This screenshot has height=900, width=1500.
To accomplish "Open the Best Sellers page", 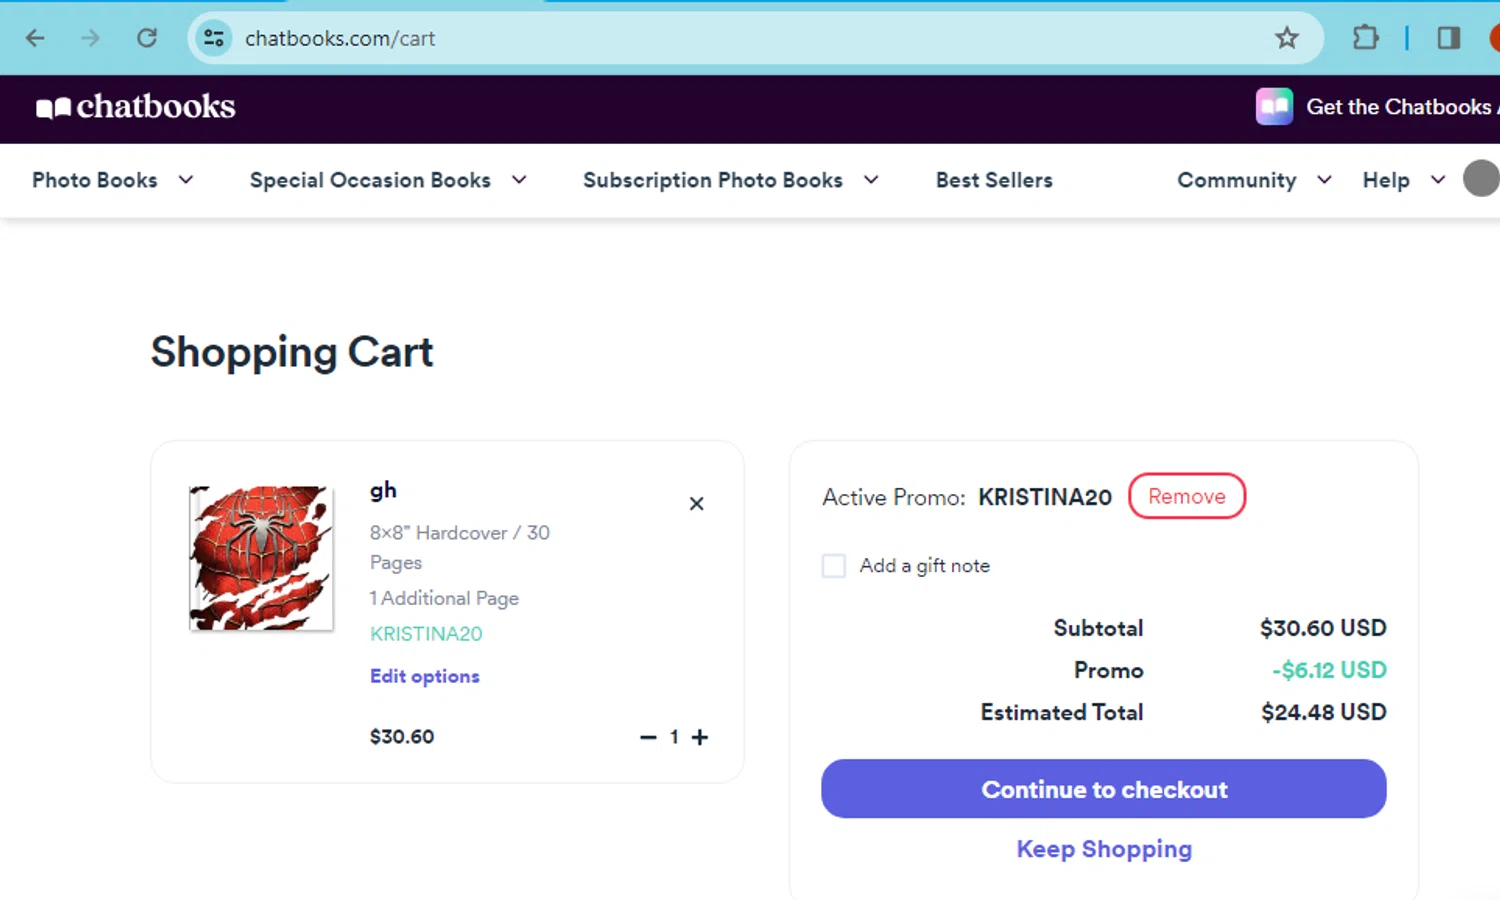I will (x=994, y=180).
